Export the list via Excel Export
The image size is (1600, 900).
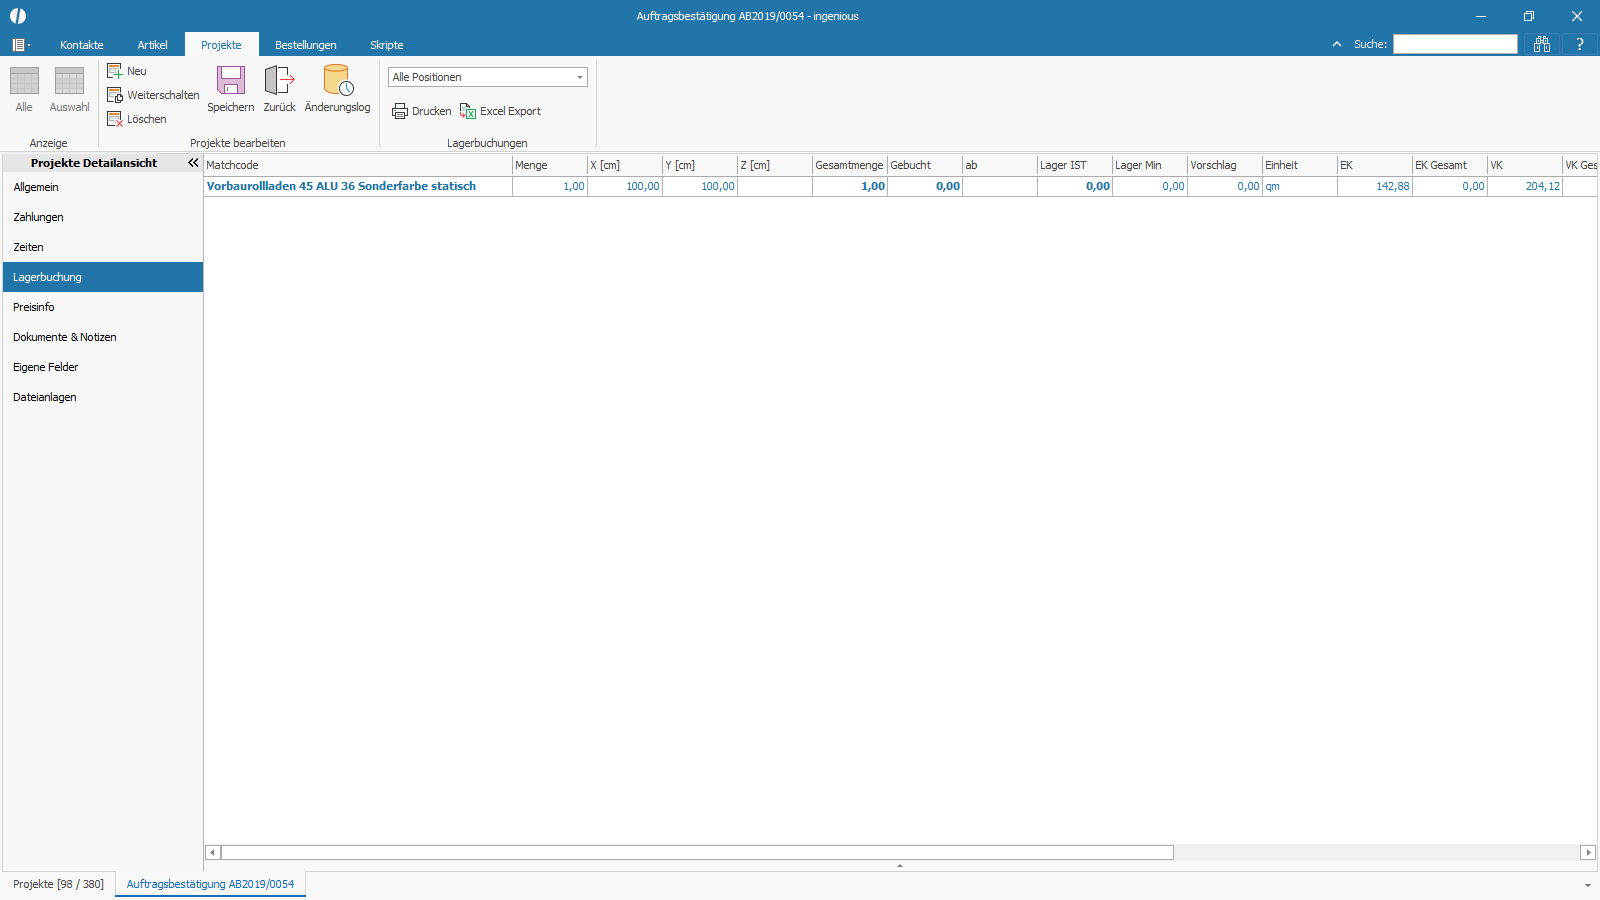(x=500, y=111)
